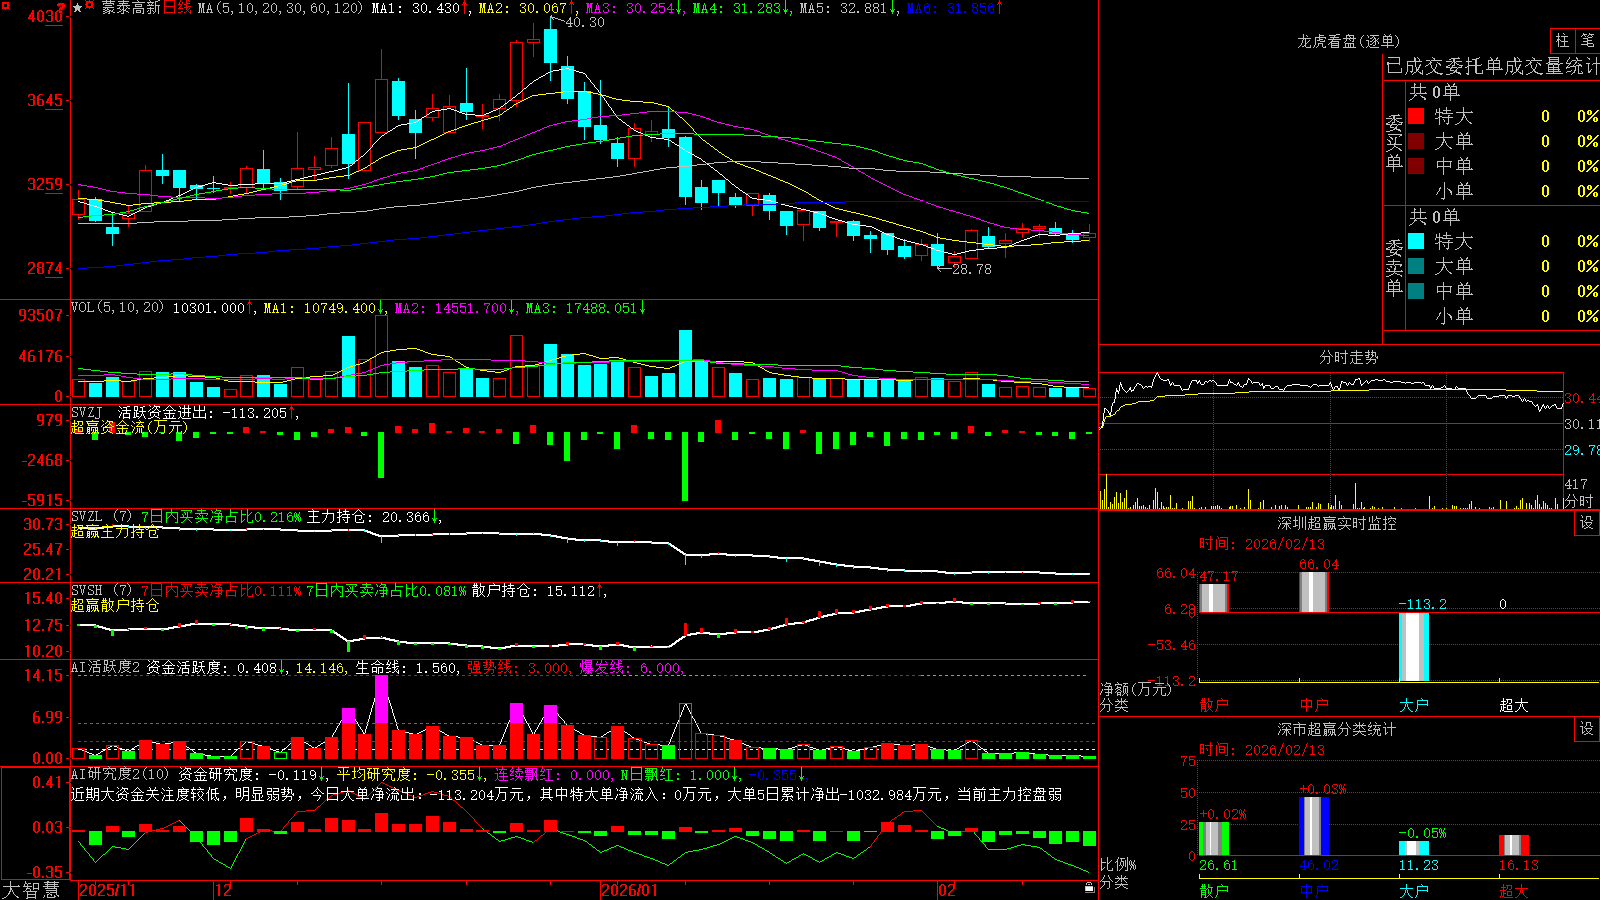Click the 爆发线: 6.000 label
1600x900 pixels.
click(x=630, y=668)
